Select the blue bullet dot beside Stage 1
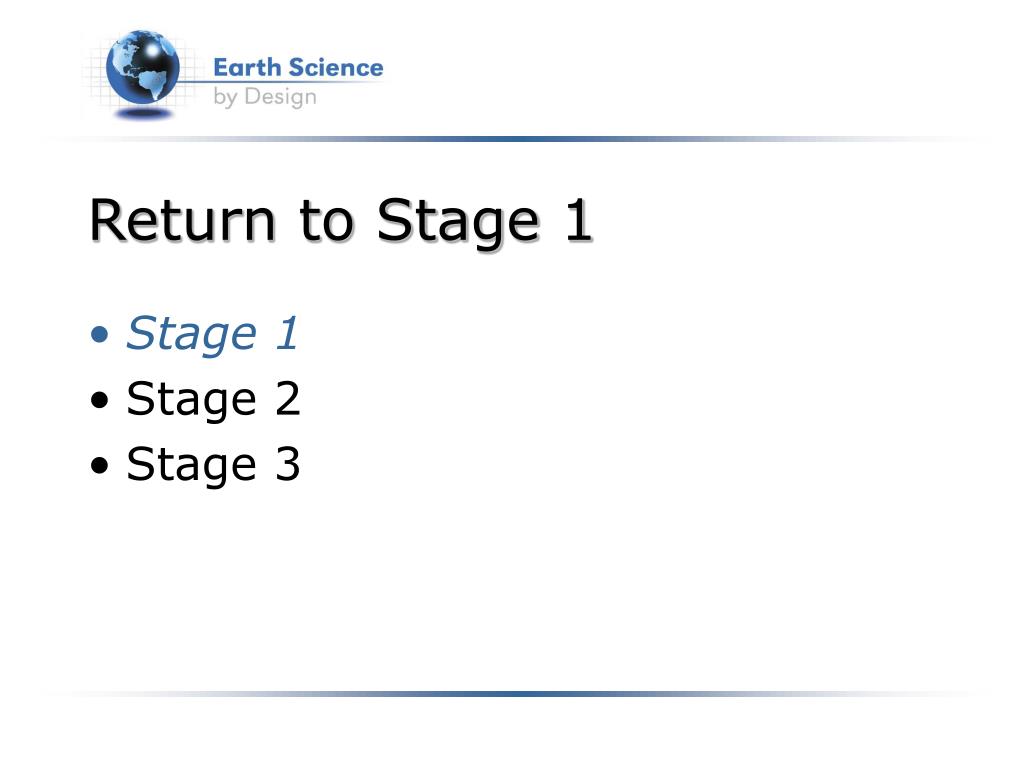Image resolution: width=1024 pixels, height=768 pixels. pos(100,335)
